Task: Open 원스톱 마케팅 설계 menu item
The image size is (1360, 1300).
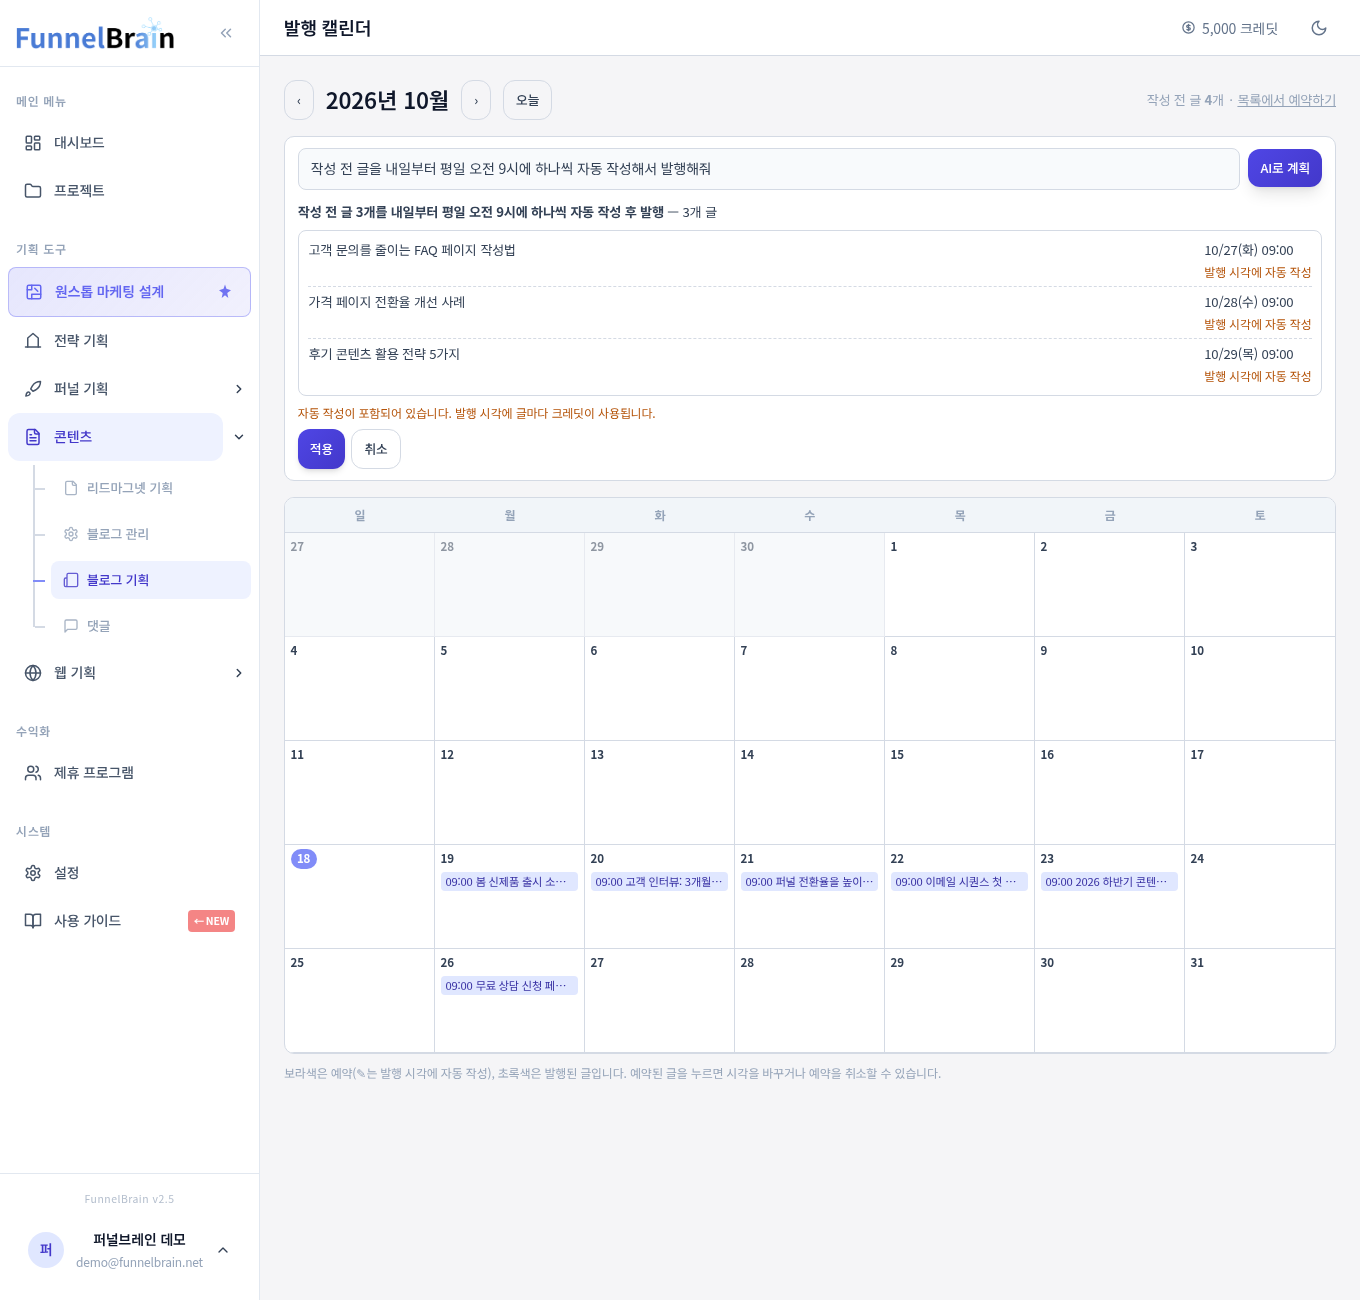Action: (129, 292)
